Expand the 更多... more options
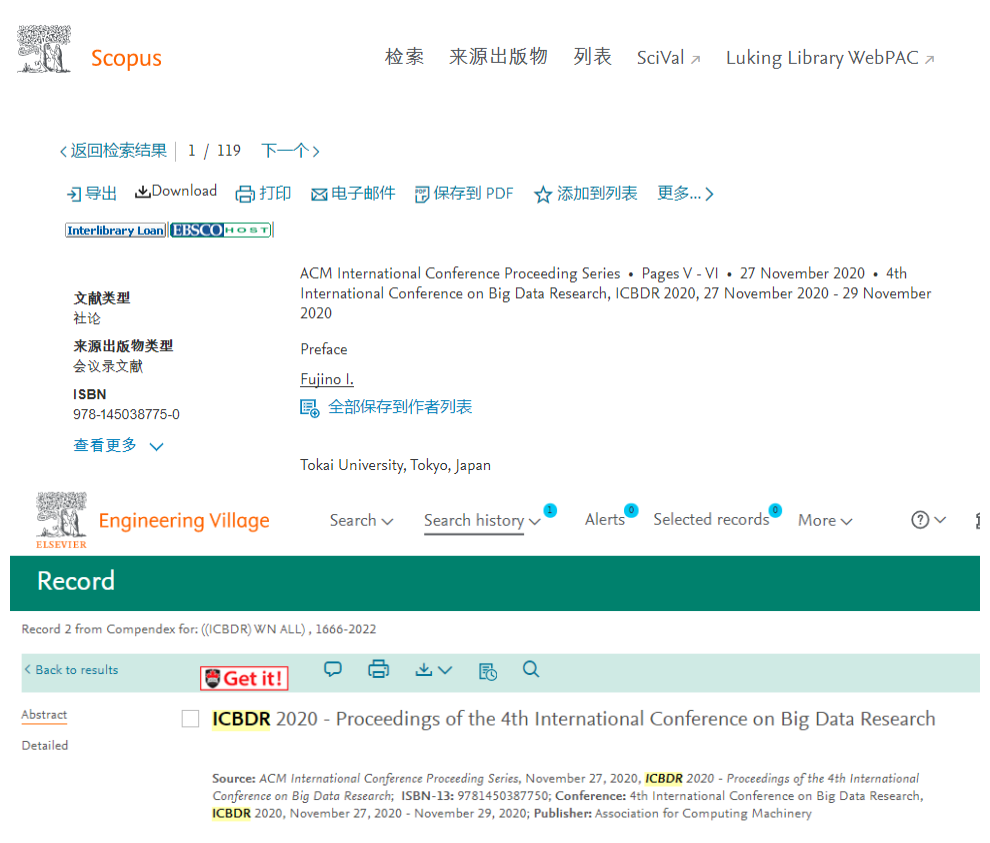The image size is (990, 843). tap(685, 194)
